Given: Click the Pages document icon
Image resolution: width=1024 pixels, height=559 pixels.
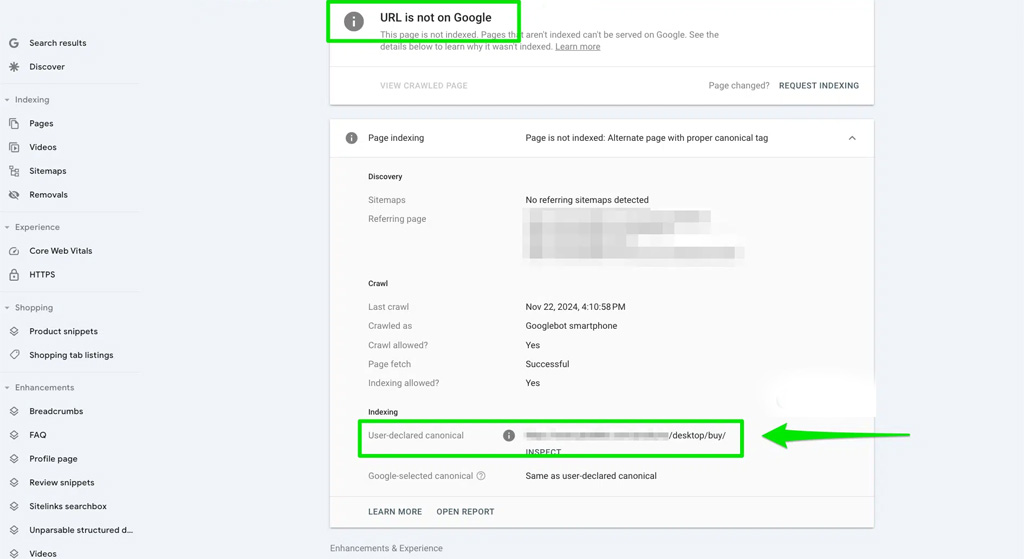Looking at the screenshot, I should pos(14,123).
